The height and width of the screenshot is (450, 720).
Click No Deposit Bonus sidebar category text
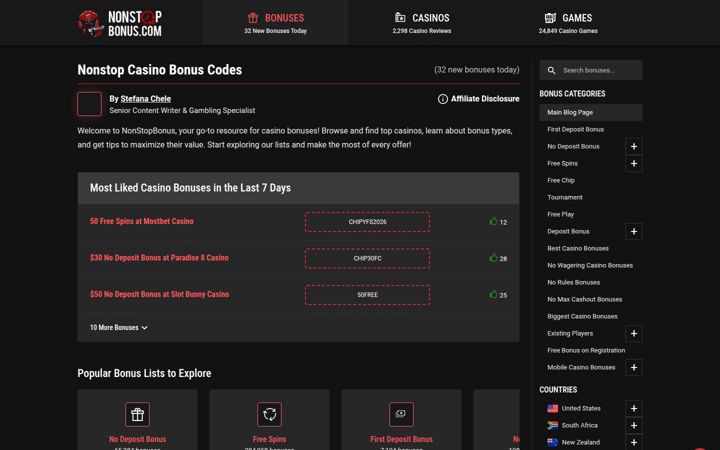[x=573, y=146]
